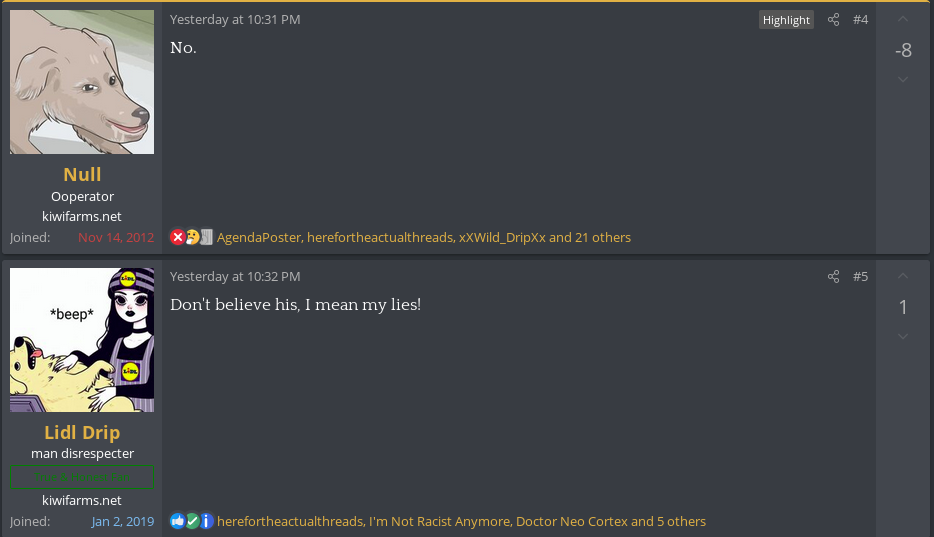
Task: Open the #5 post permalink
Action: pos(860,277)
